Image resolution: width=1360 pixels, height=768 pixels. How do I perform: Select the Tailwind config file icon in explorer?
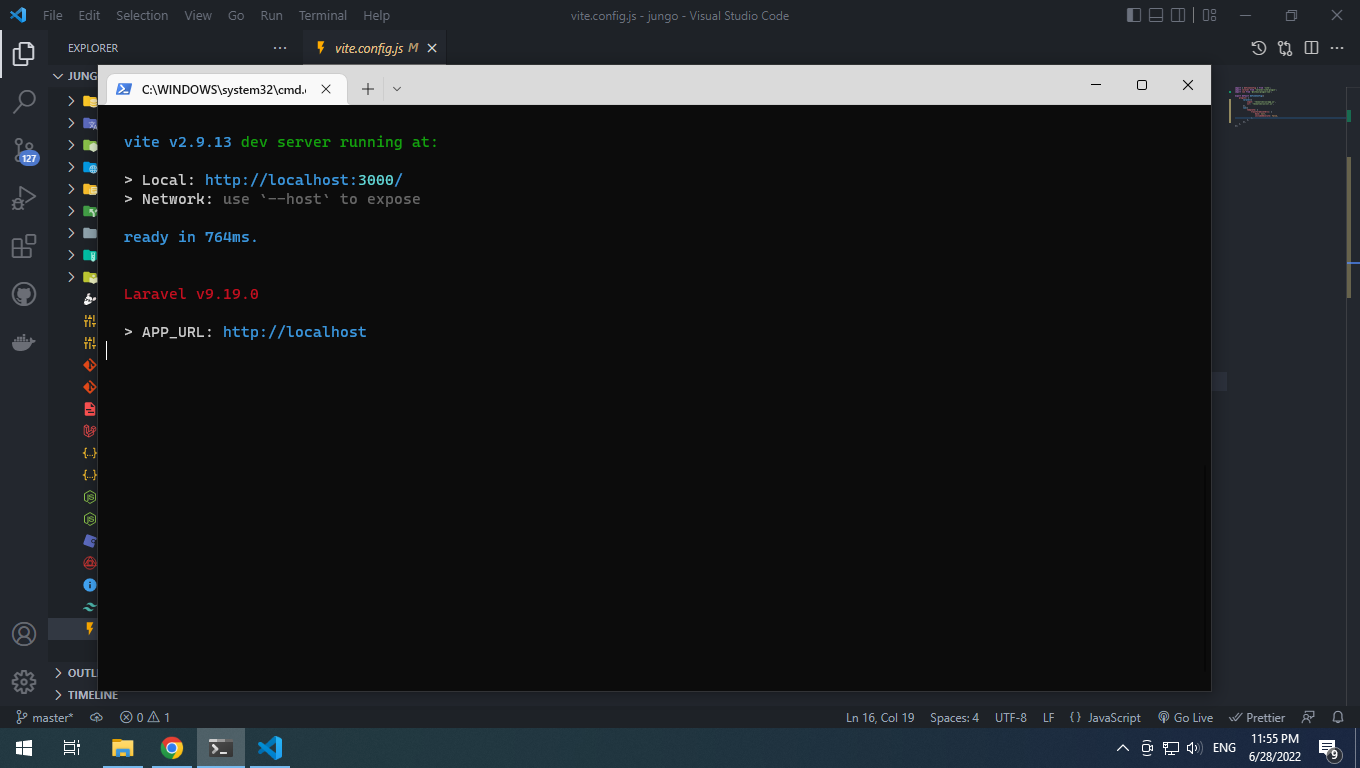coord(90,607)
